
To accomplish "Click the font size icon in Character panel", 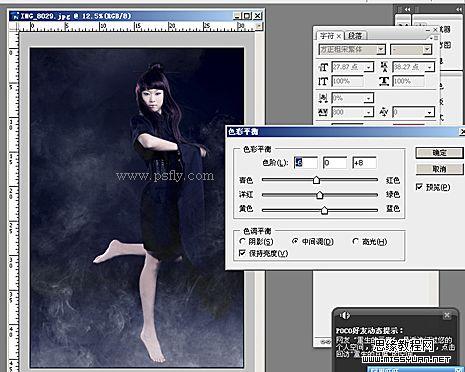I will 323,67.
